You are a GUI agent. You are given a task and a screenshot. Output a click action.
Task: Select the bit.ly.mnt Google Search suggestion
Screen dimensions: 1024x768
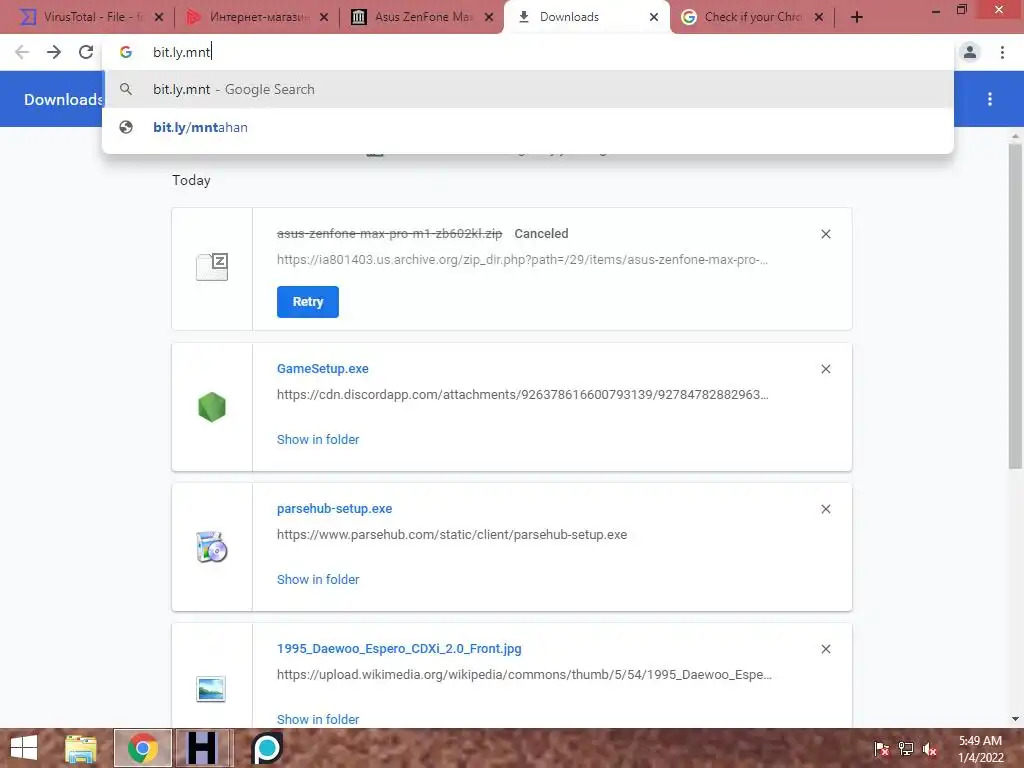click(x=528, y=89)
